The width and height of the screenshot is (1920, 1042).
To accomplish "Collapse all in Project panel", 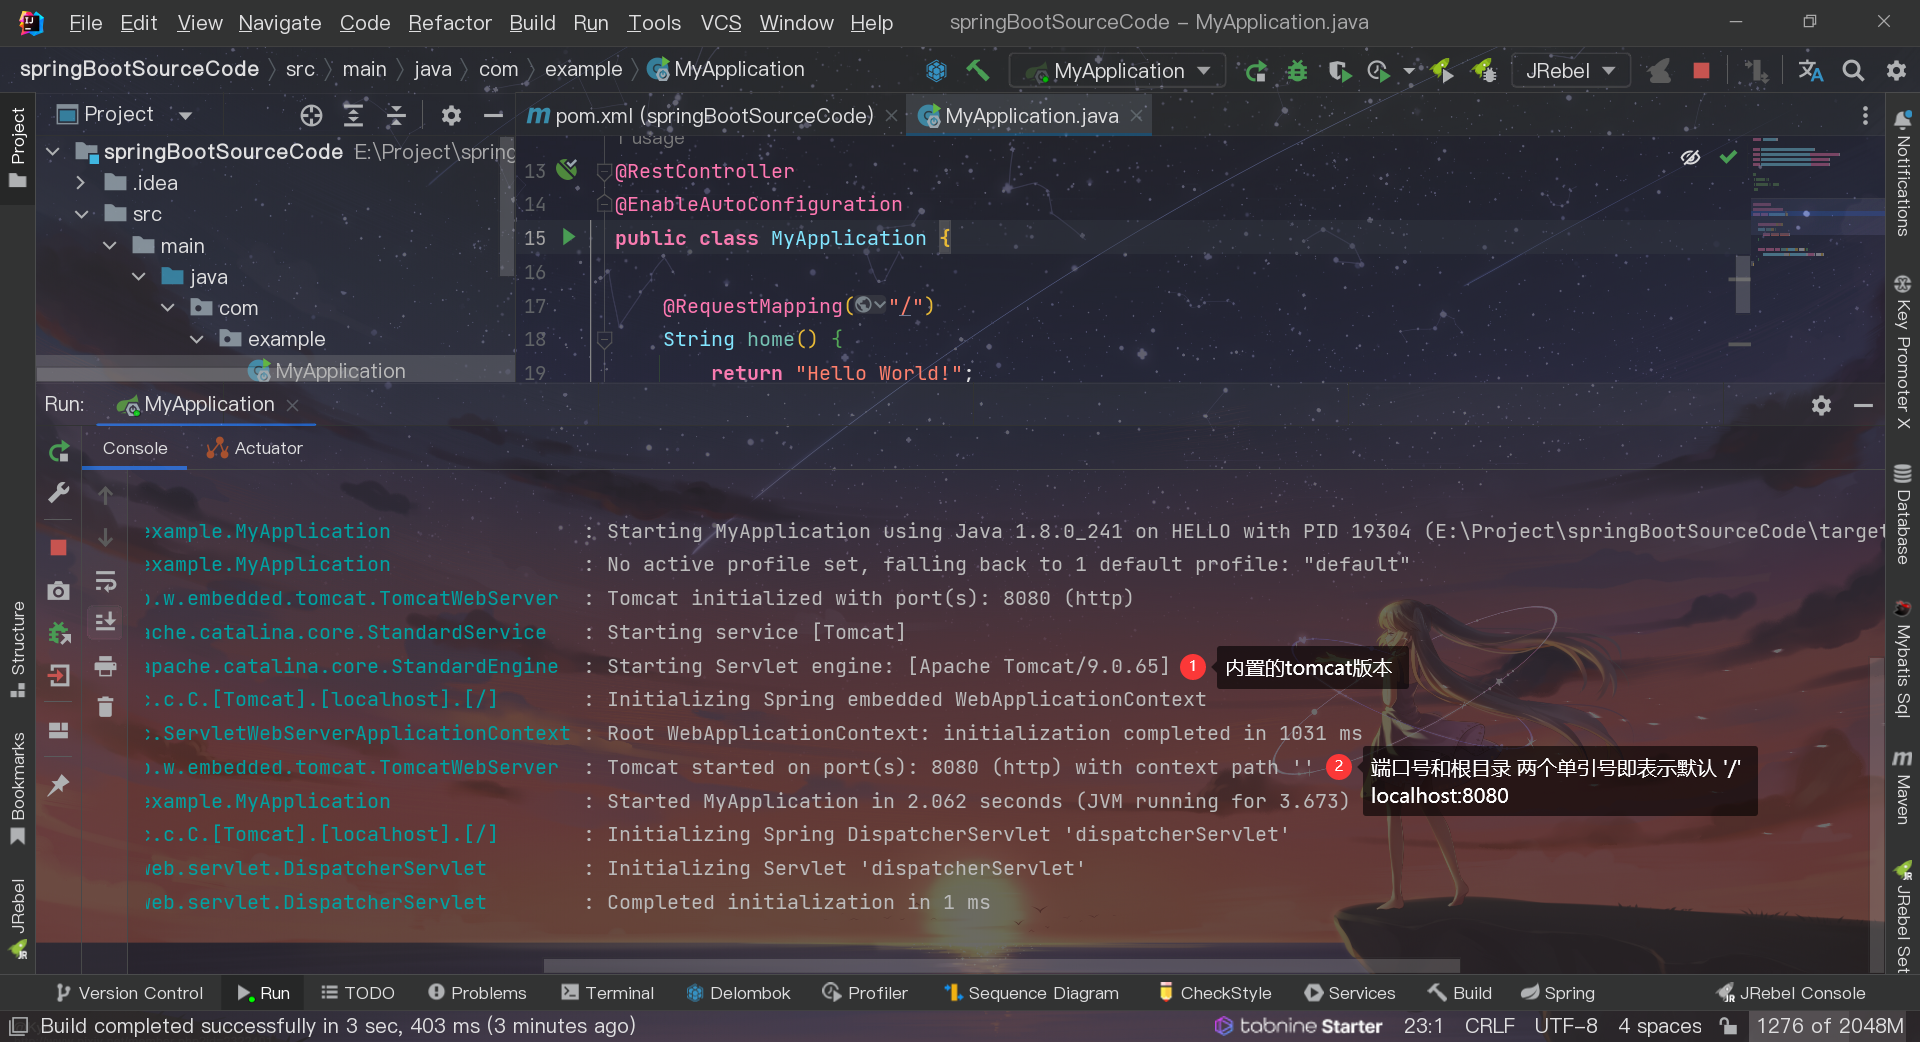I will [x=396, y=116].
